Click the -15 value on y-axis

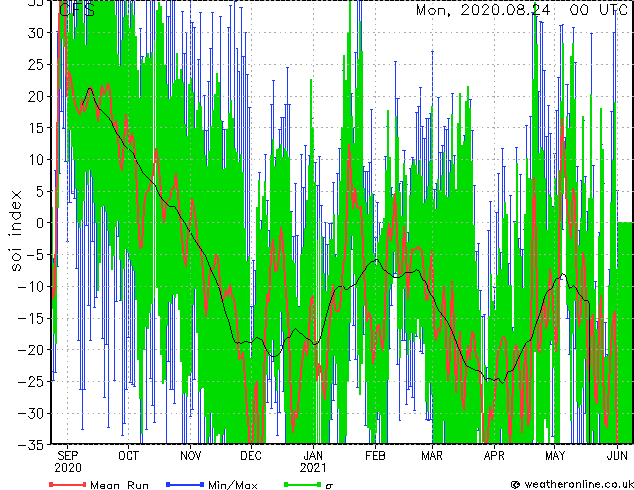pos(31,318)
